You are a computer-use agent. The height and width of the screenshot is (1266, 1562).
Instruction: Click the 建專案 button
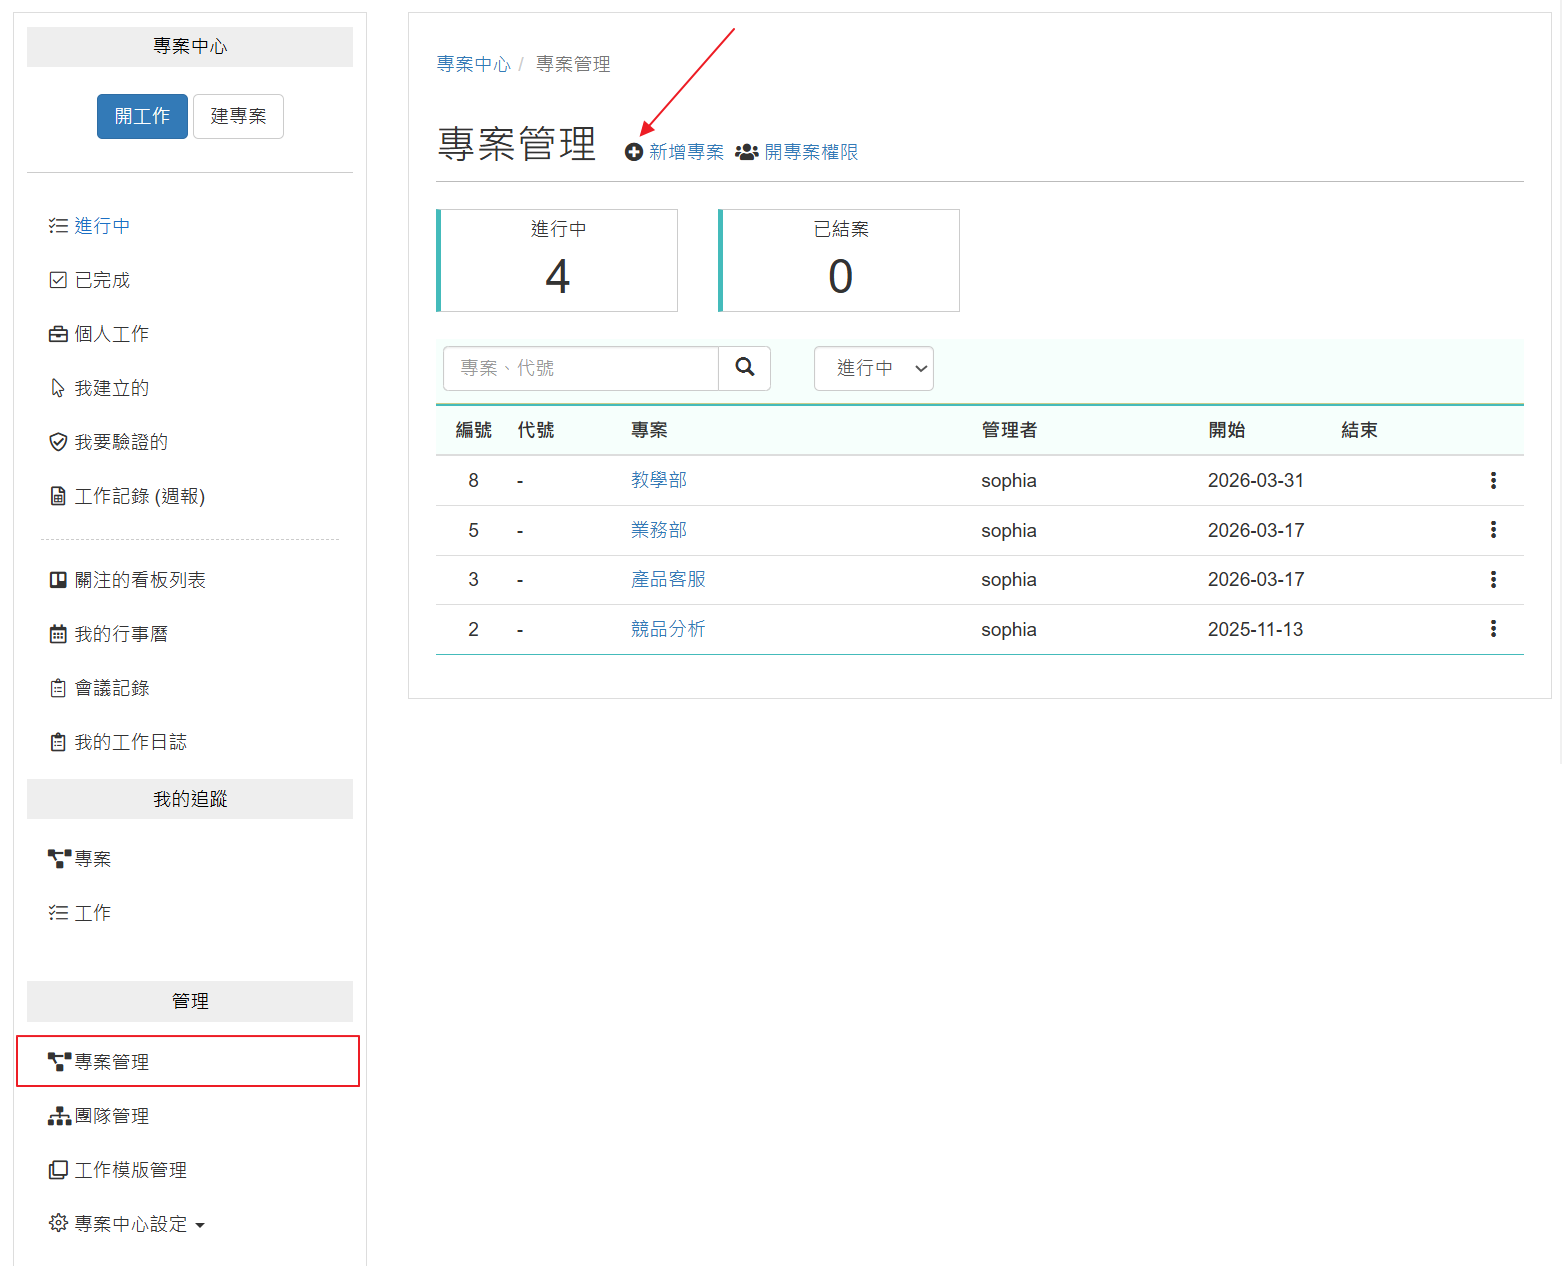pyautogui.click(x=238, y=116)
